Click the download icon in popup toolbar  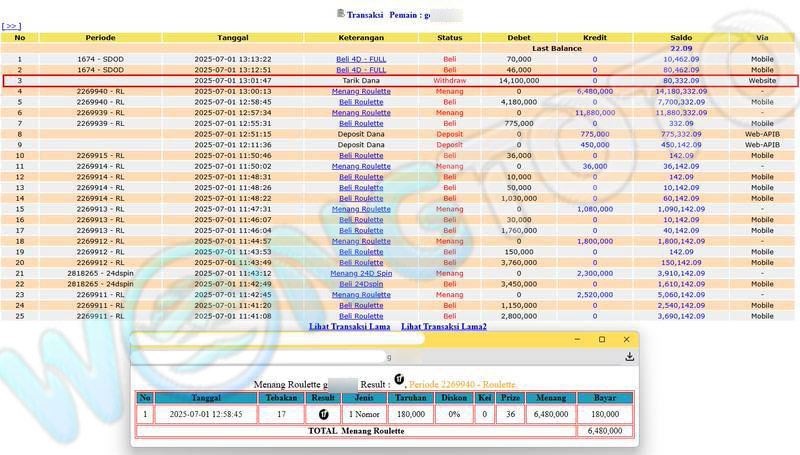(629, 356)
